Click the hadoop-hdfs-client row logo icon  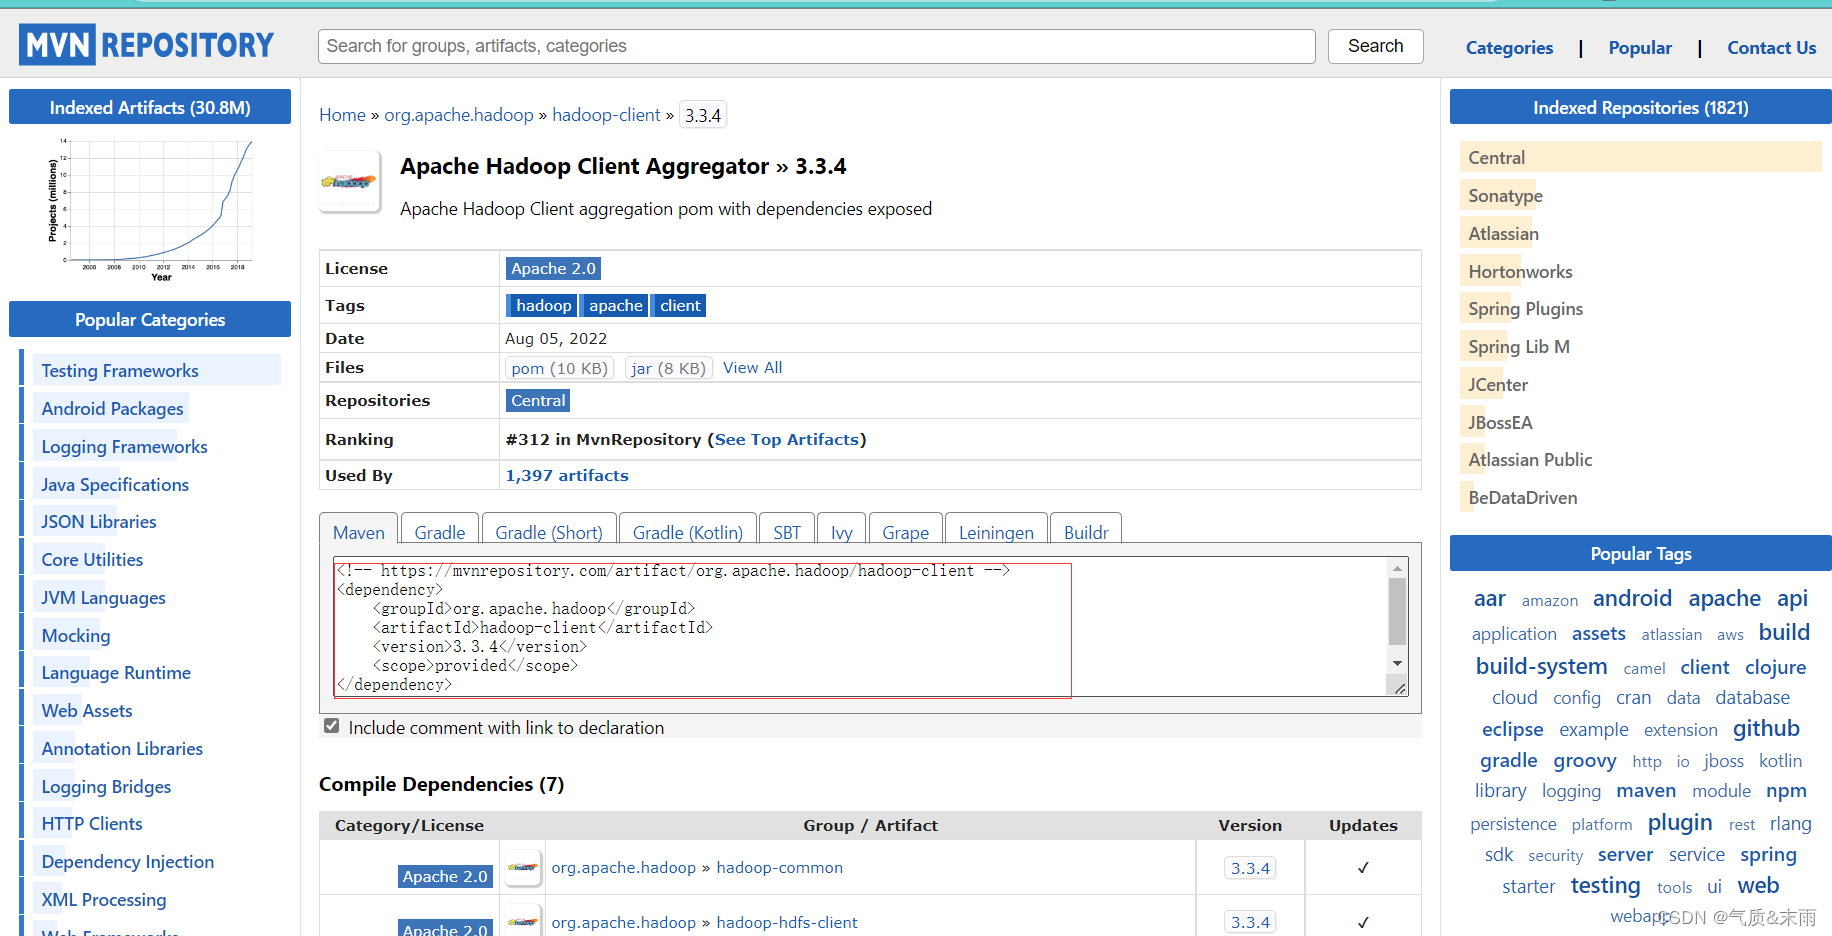[523, 921]
